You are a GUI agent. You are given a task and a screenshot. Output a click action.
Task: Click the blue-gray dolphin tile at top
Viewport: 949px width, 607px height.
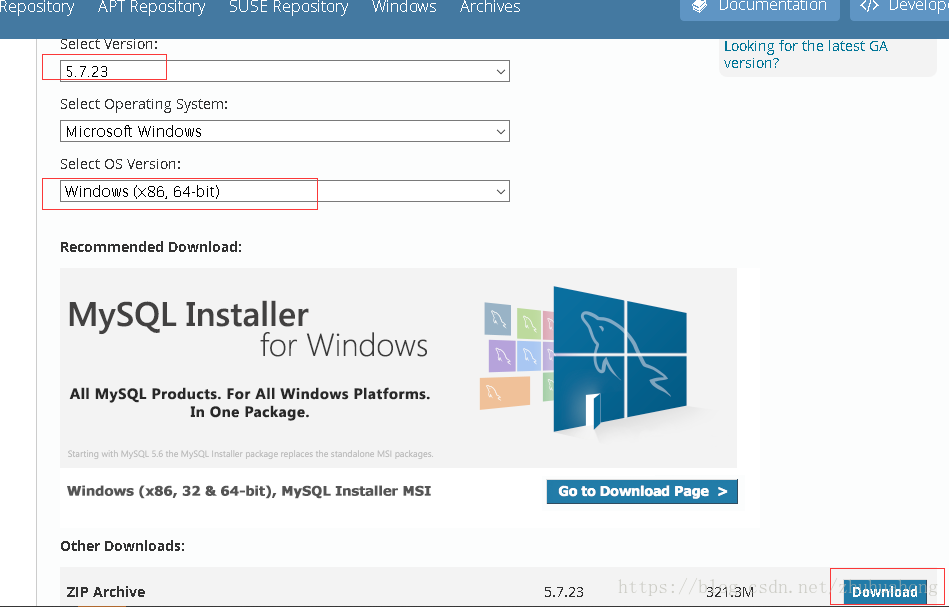(497, 319)
